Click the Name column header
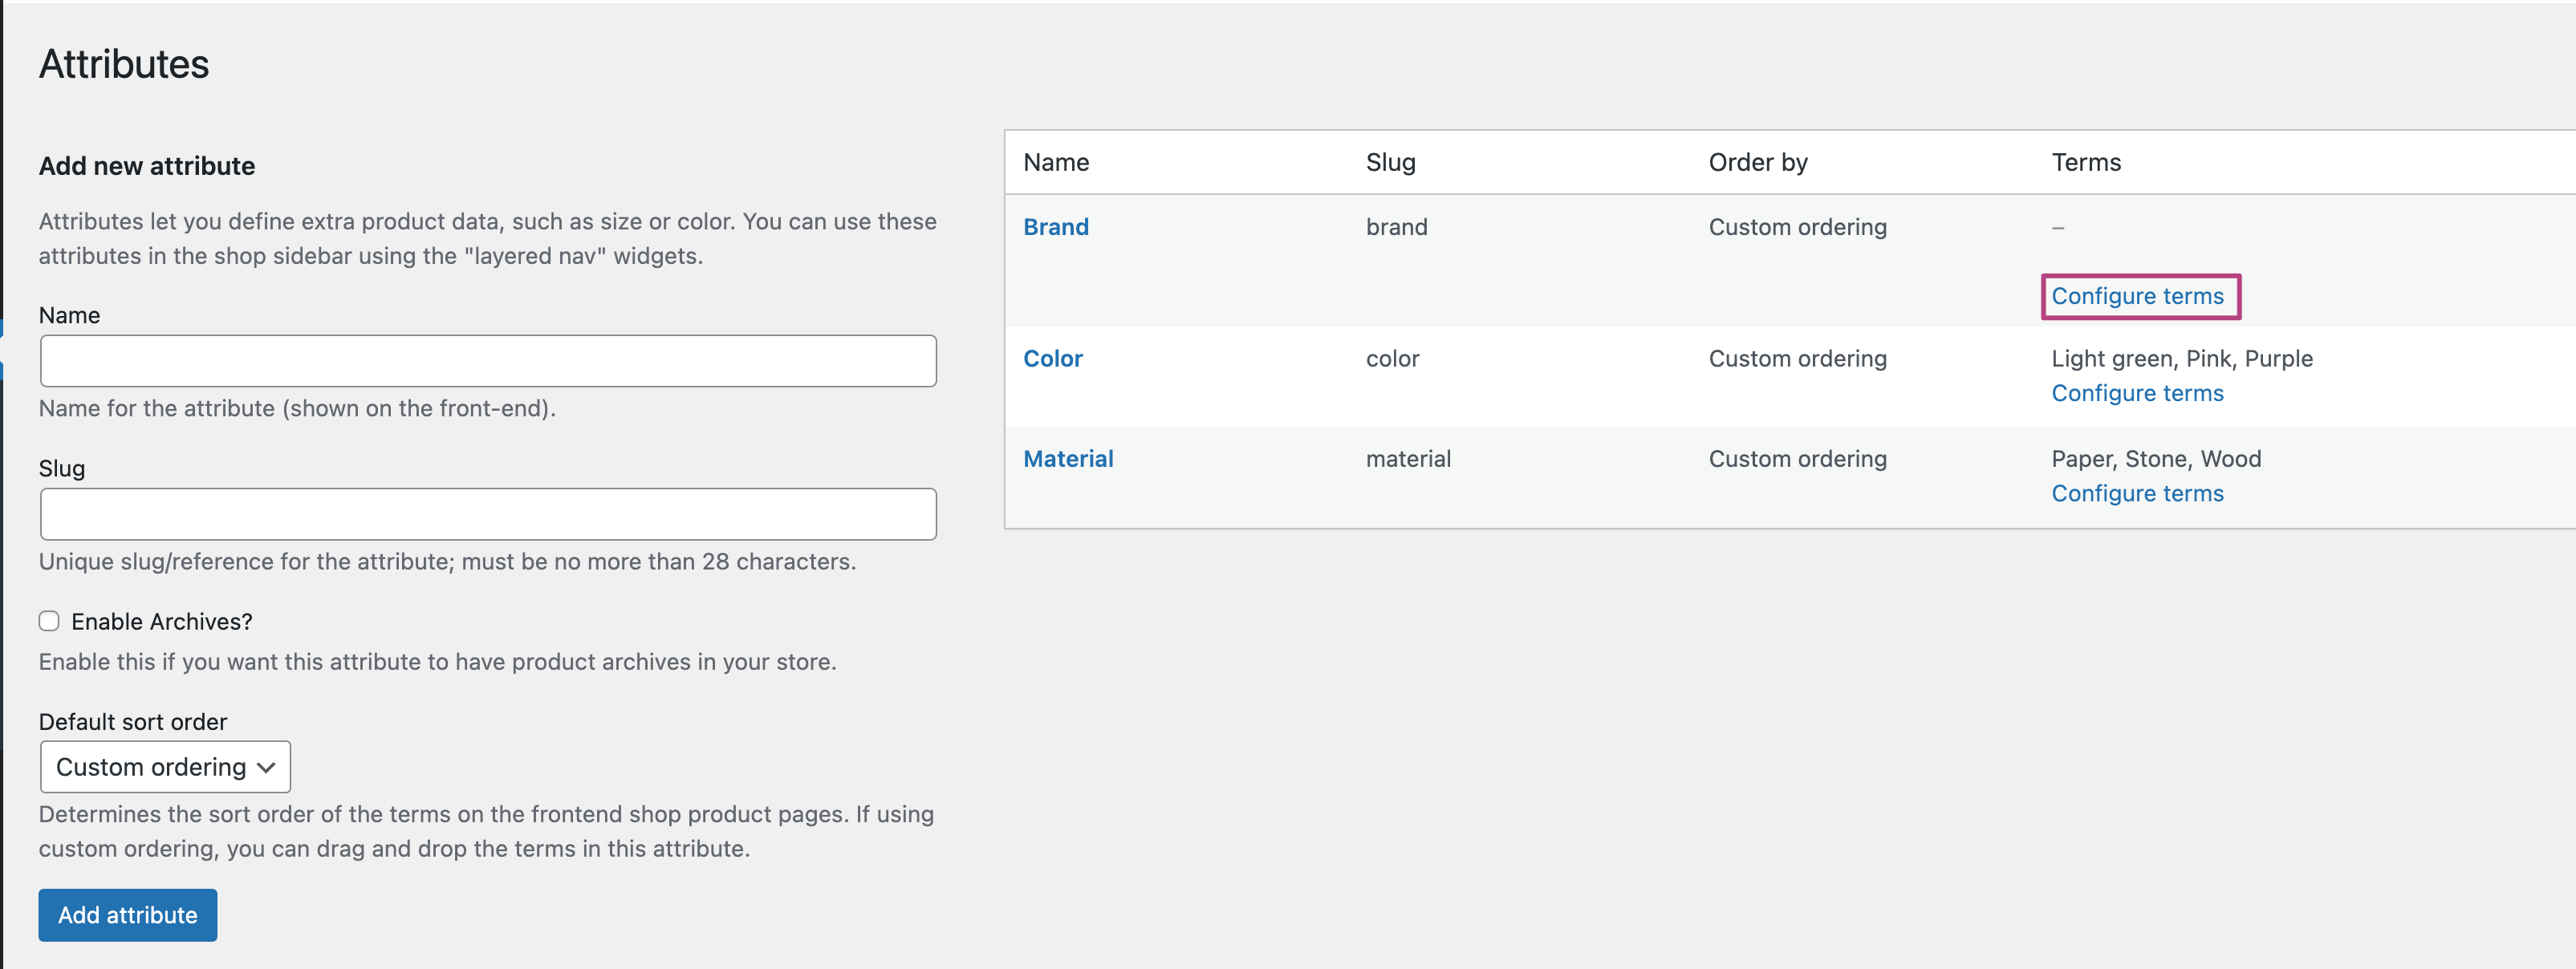Image resolution: width=2576 pixels, height=969 pixels. 1056,162
